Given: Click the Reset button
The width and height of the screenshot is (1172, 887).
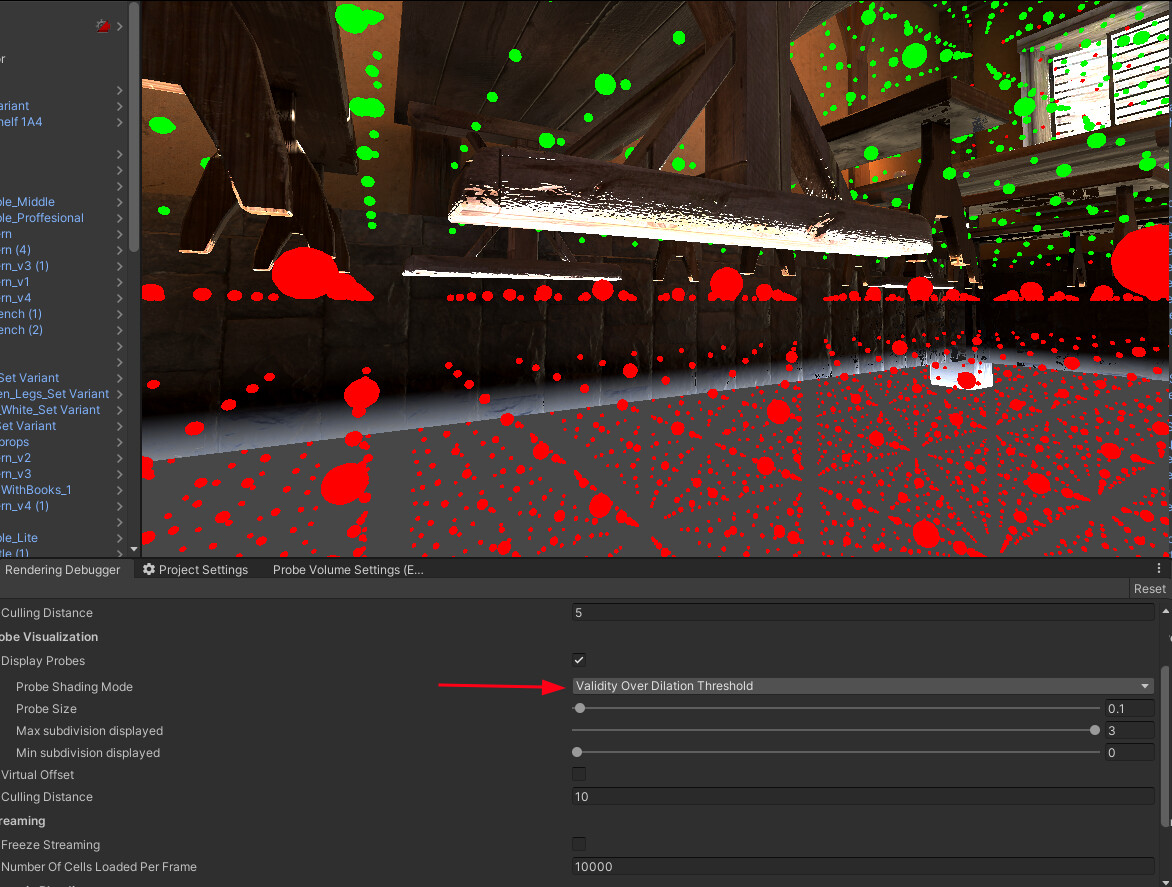Looking at the screenshot, I should point(1148,588).
